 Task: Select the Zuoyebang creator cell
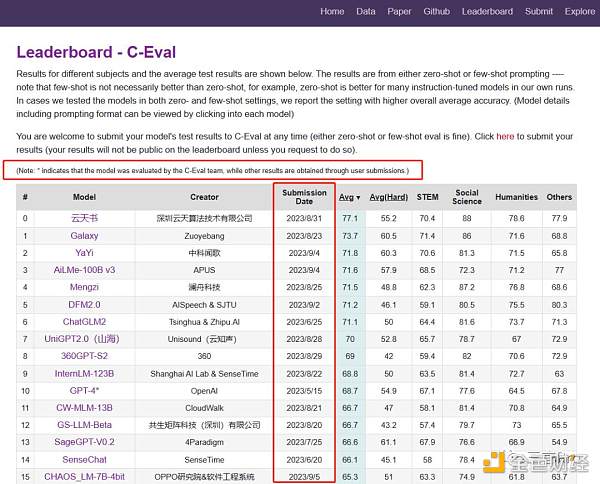point(204,236)
